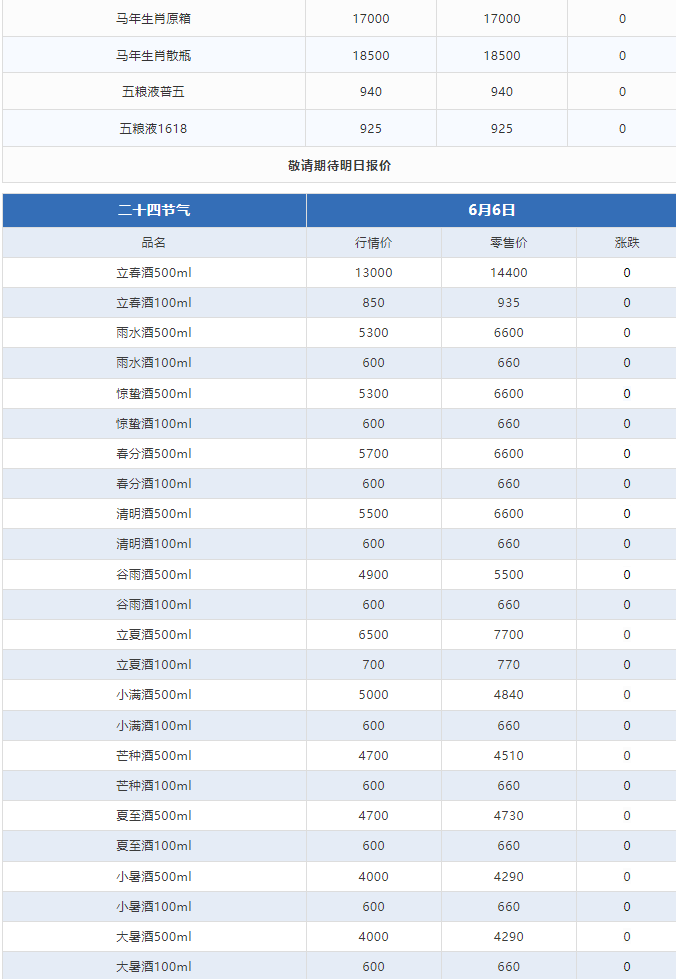Select the 6月6日 date header
The height and width of the screenshot is (979, 676).
(x=492, y=210)
